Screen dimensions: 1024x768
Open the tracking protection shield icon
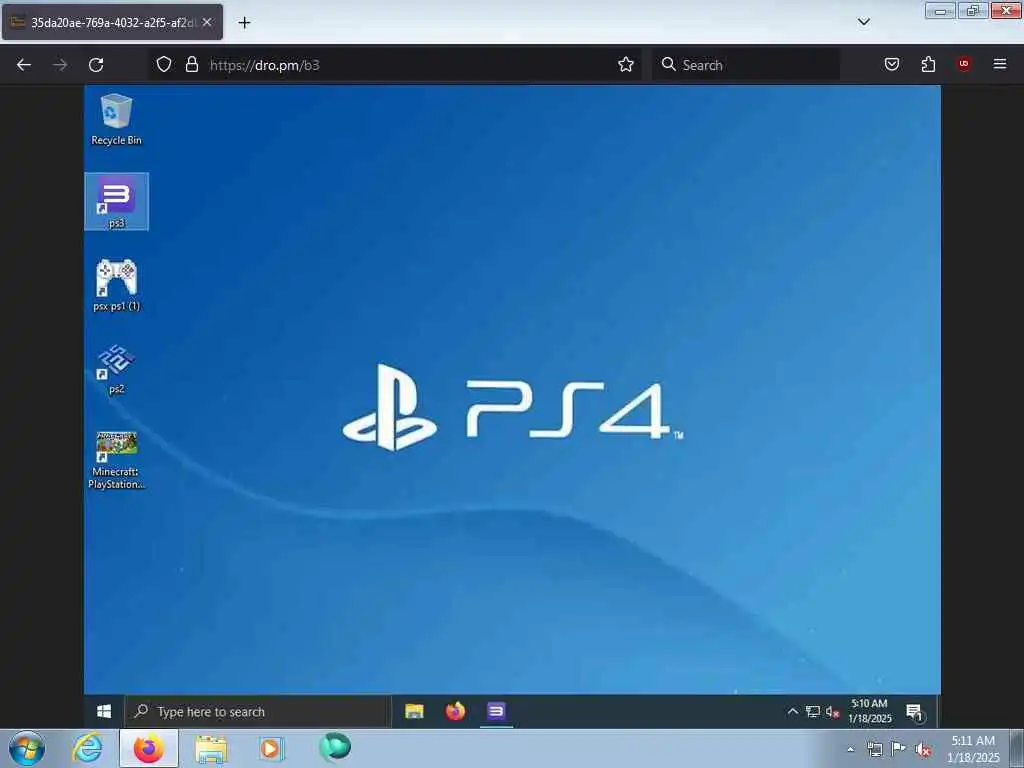pyautogui.click(x=164, y=65)
